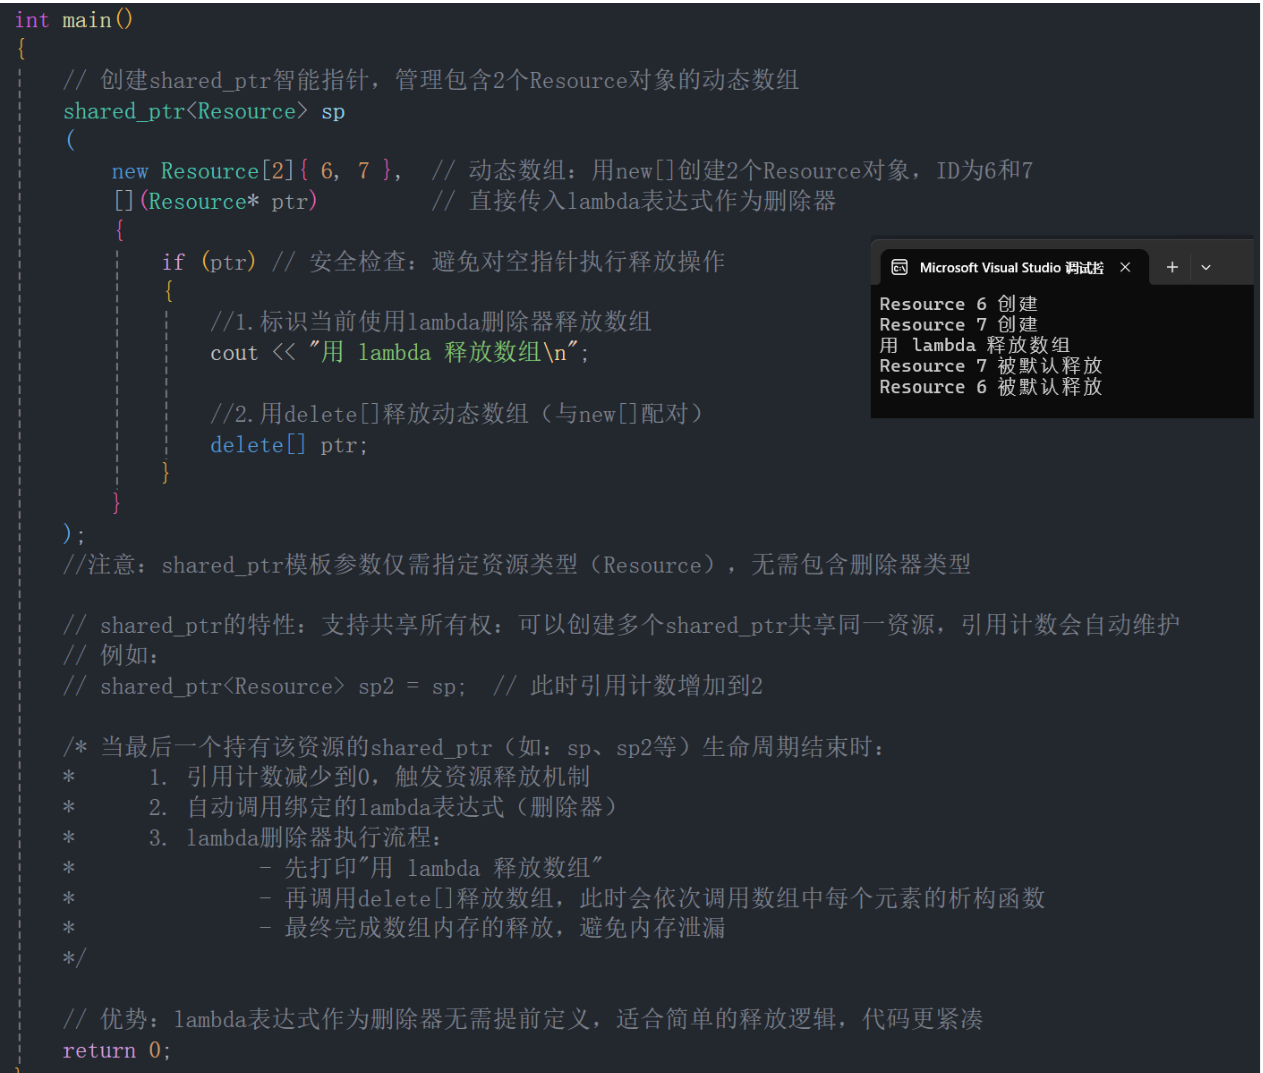Select the Microsoft Visual Studio debug console tab
The height and width of the screenshot is (1073, 1263).
(1012, 267)
